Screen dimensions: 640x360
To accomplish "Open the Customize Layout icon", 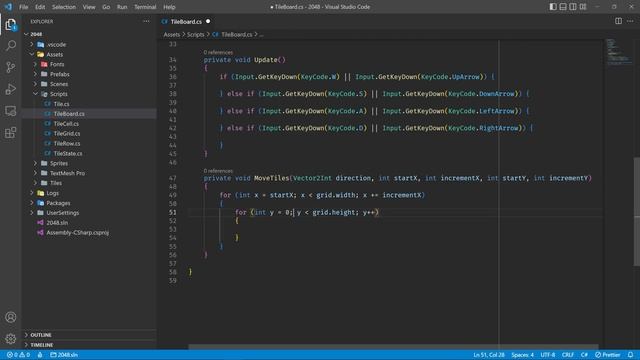I will 583,7.
